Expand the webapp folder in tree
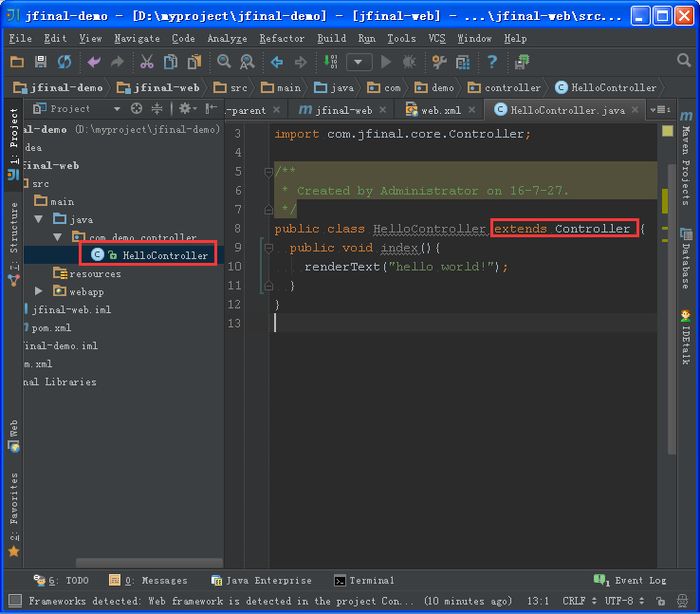Viewport: 700px width, 614px height. click(39, 291)
